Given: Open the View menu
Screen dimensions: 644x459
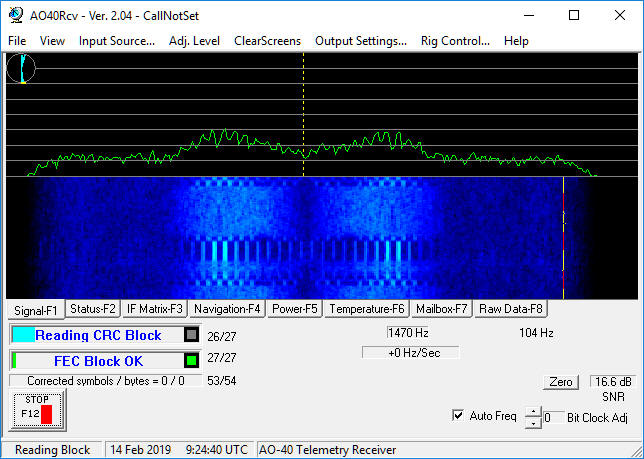Looking at the screenshot, I should click(x=52, y=41).
